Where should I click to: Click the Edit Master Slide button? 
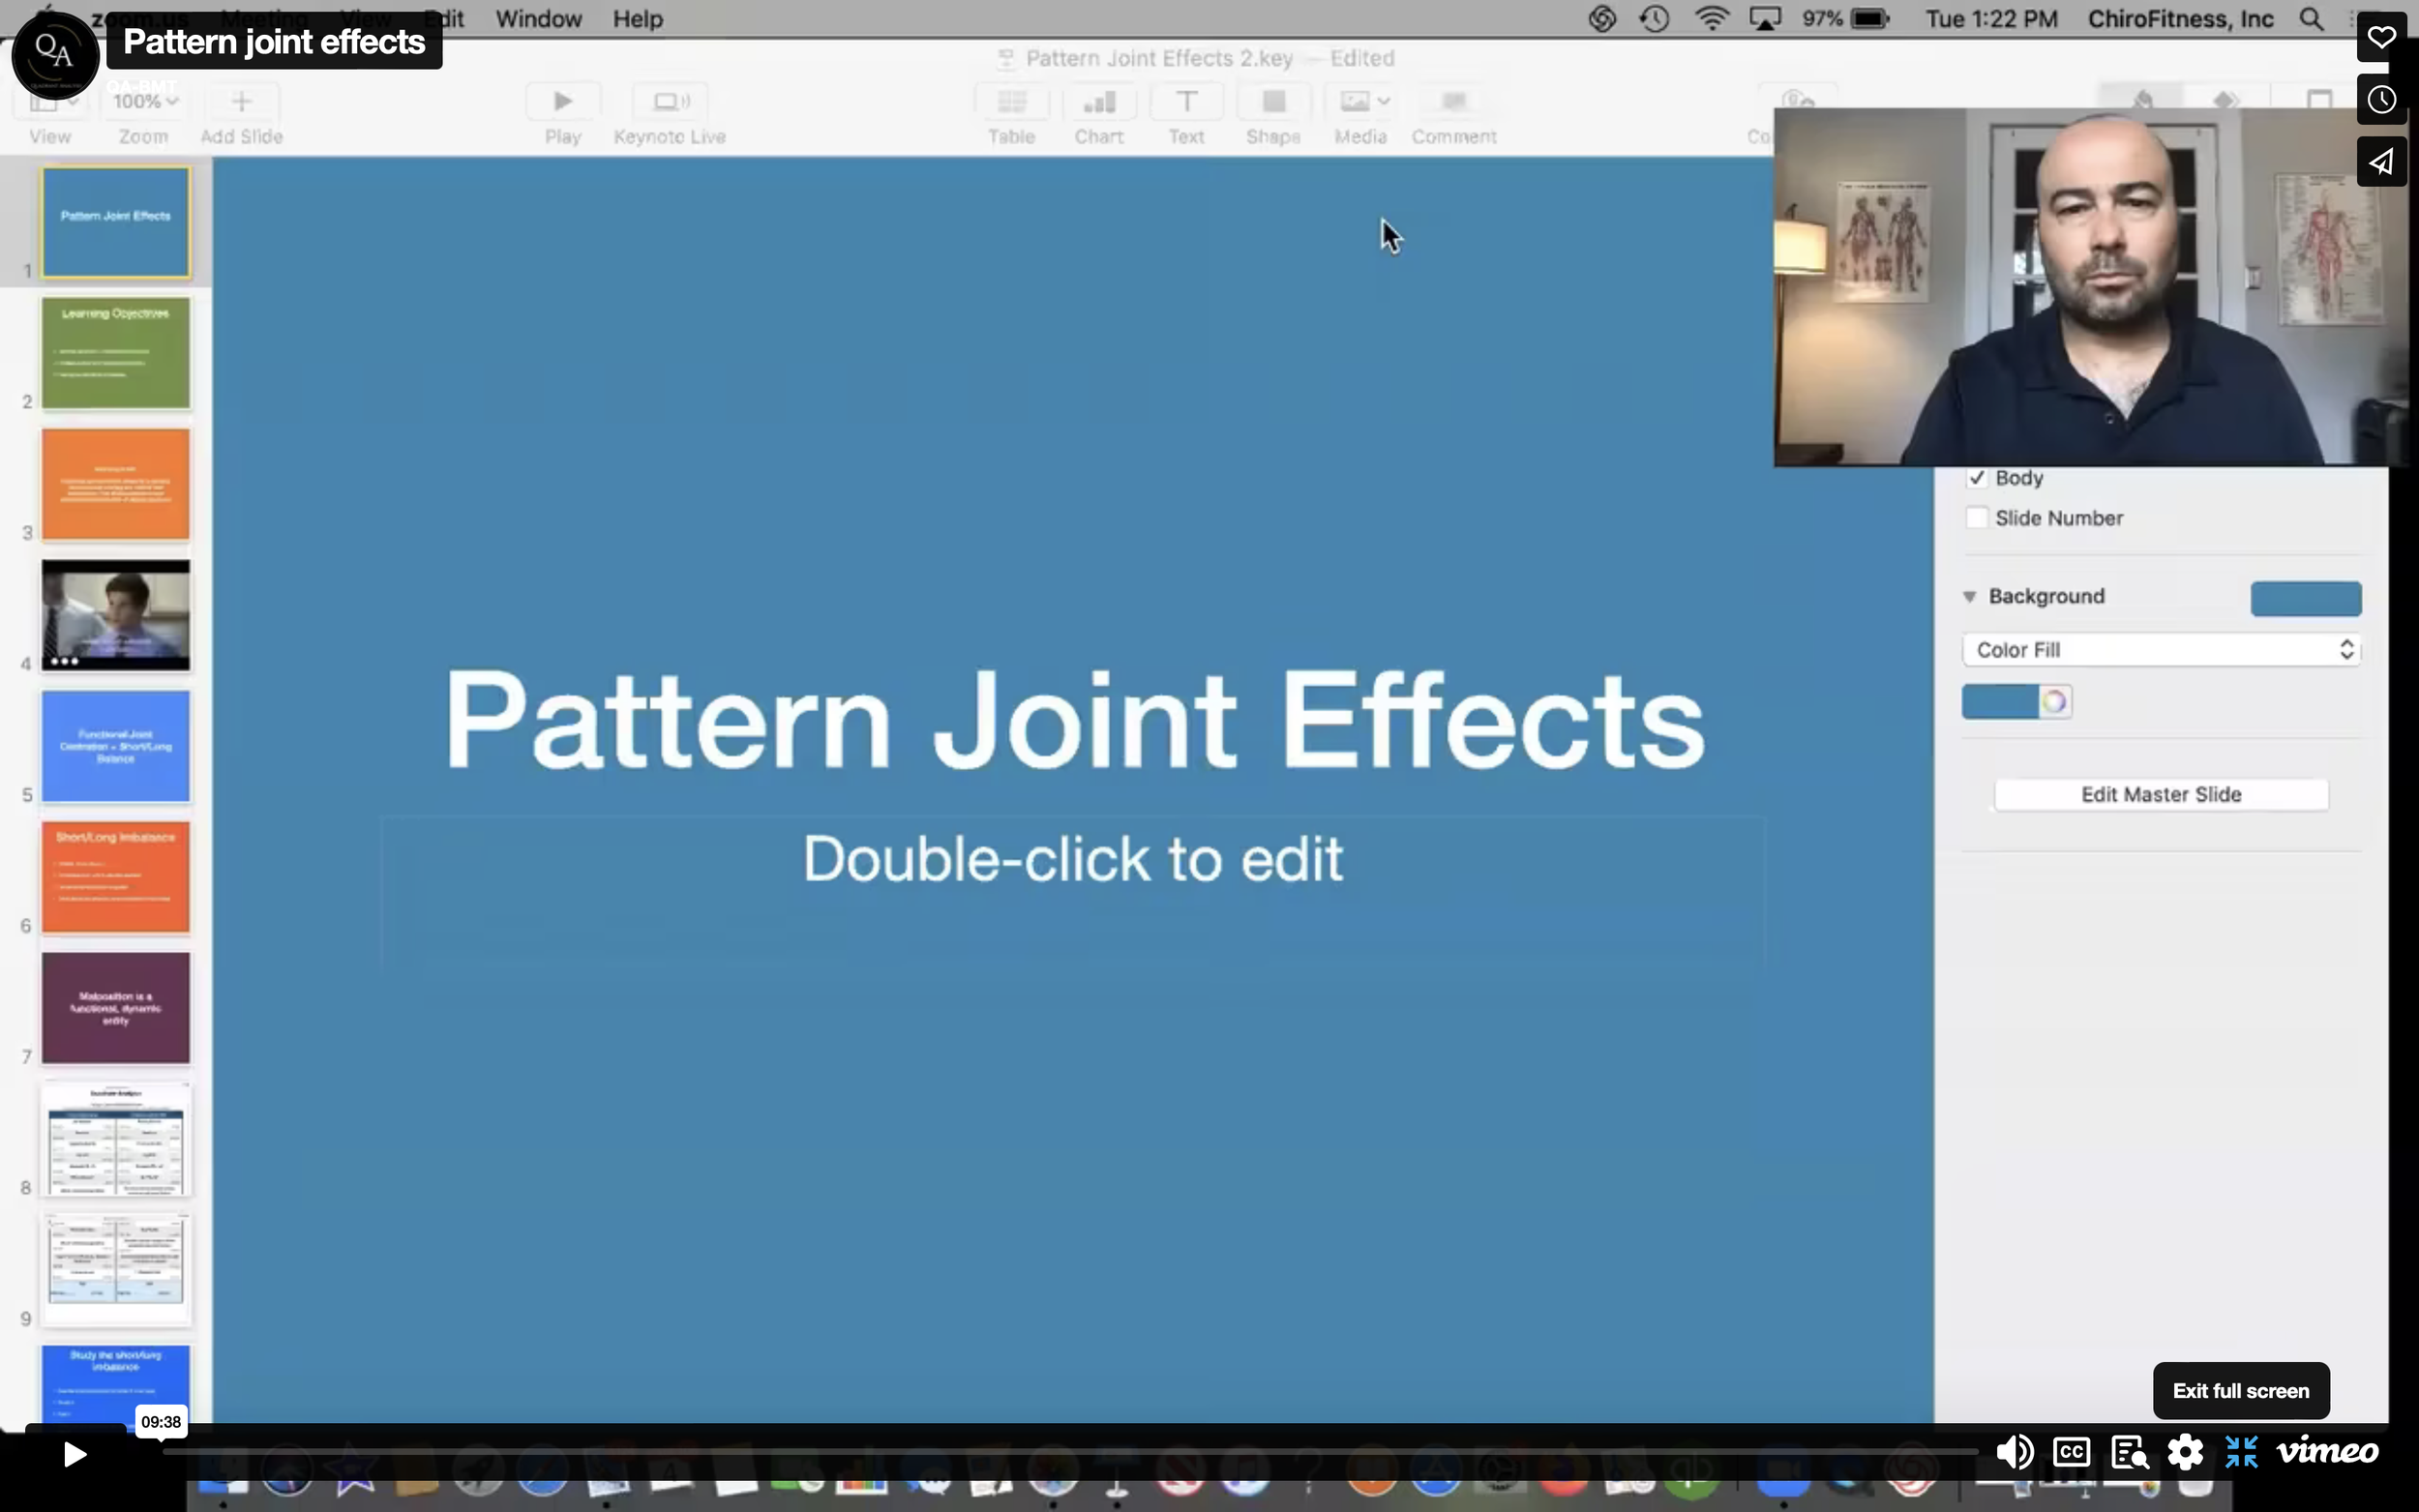pyautogui.click(x=2160, y=794)
